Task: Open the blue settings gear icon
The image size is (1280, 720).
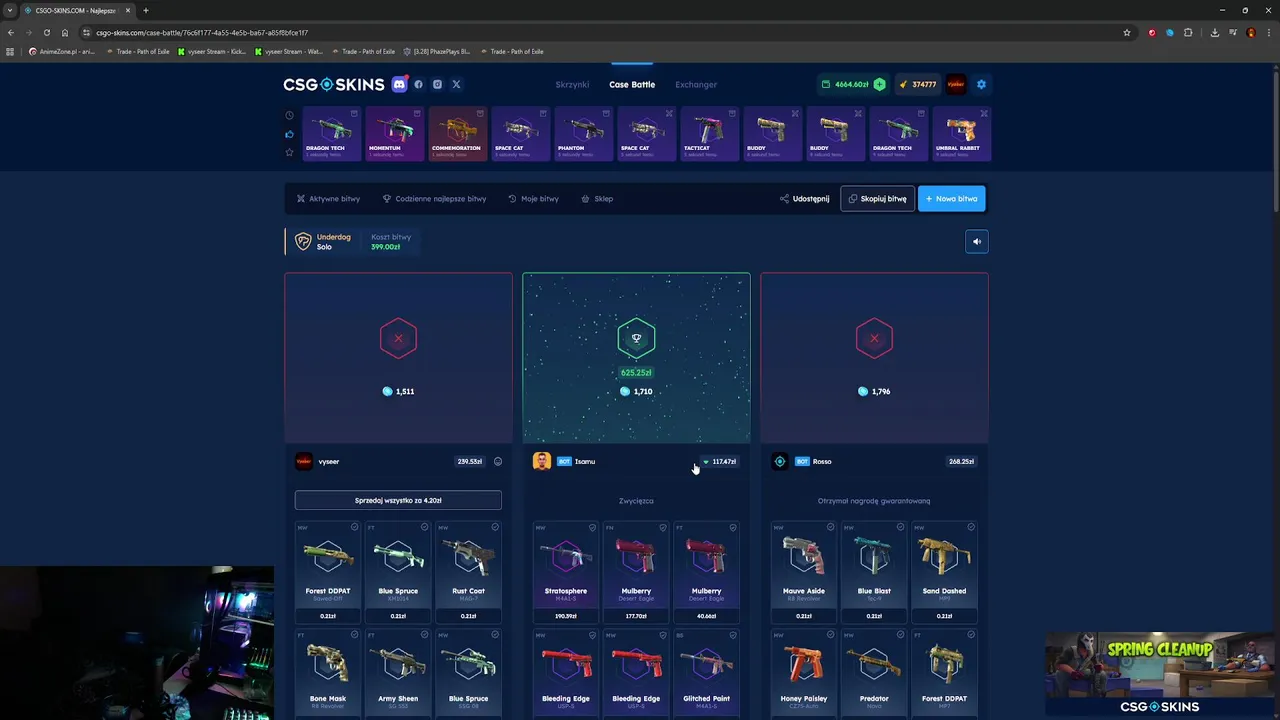Action: coord(981,84)
